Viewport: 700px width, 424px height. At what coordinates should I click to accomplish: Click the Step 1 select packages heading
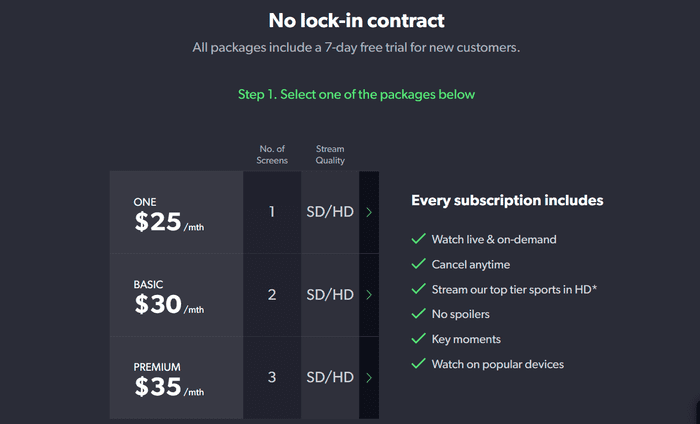click(x=356, y=95)
